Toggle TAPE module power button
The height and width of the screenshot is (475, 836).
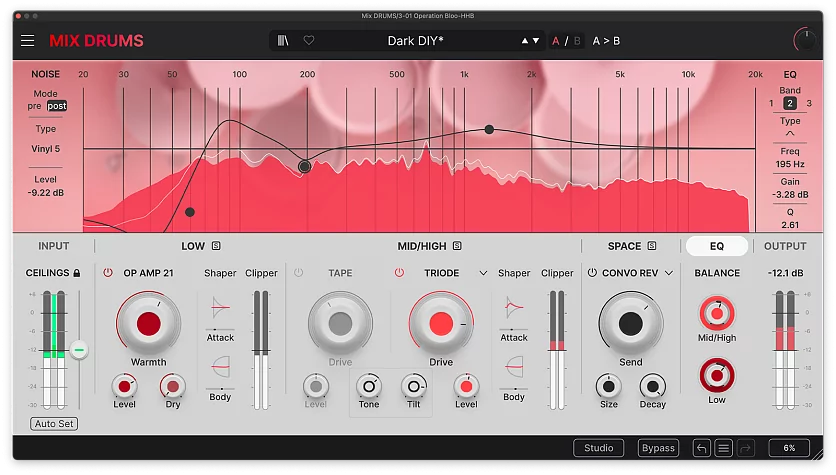(299, 272)
